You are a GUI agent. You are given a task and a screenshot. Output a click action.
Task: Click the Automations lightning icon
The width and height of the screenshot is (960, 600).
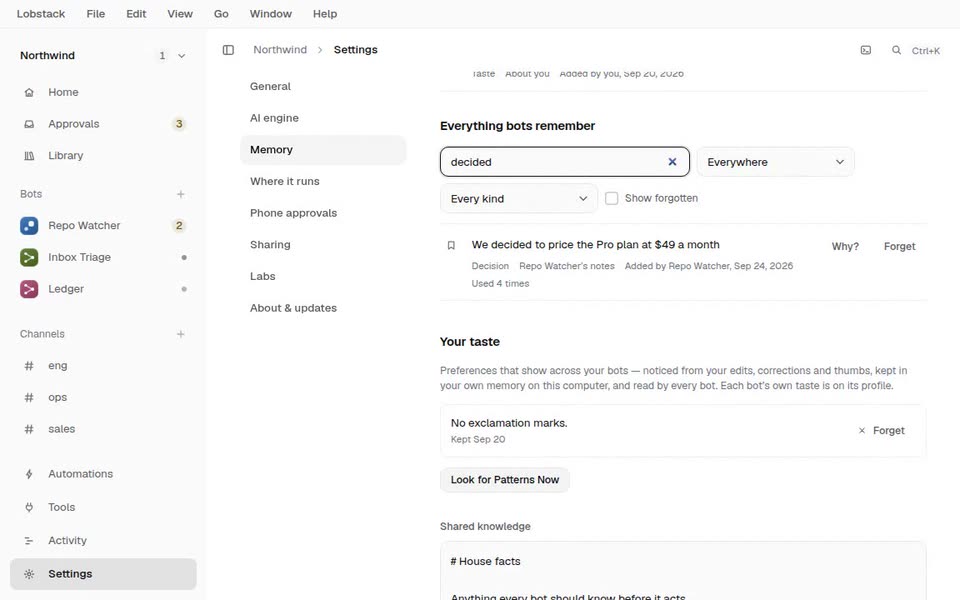pos(29,474)
